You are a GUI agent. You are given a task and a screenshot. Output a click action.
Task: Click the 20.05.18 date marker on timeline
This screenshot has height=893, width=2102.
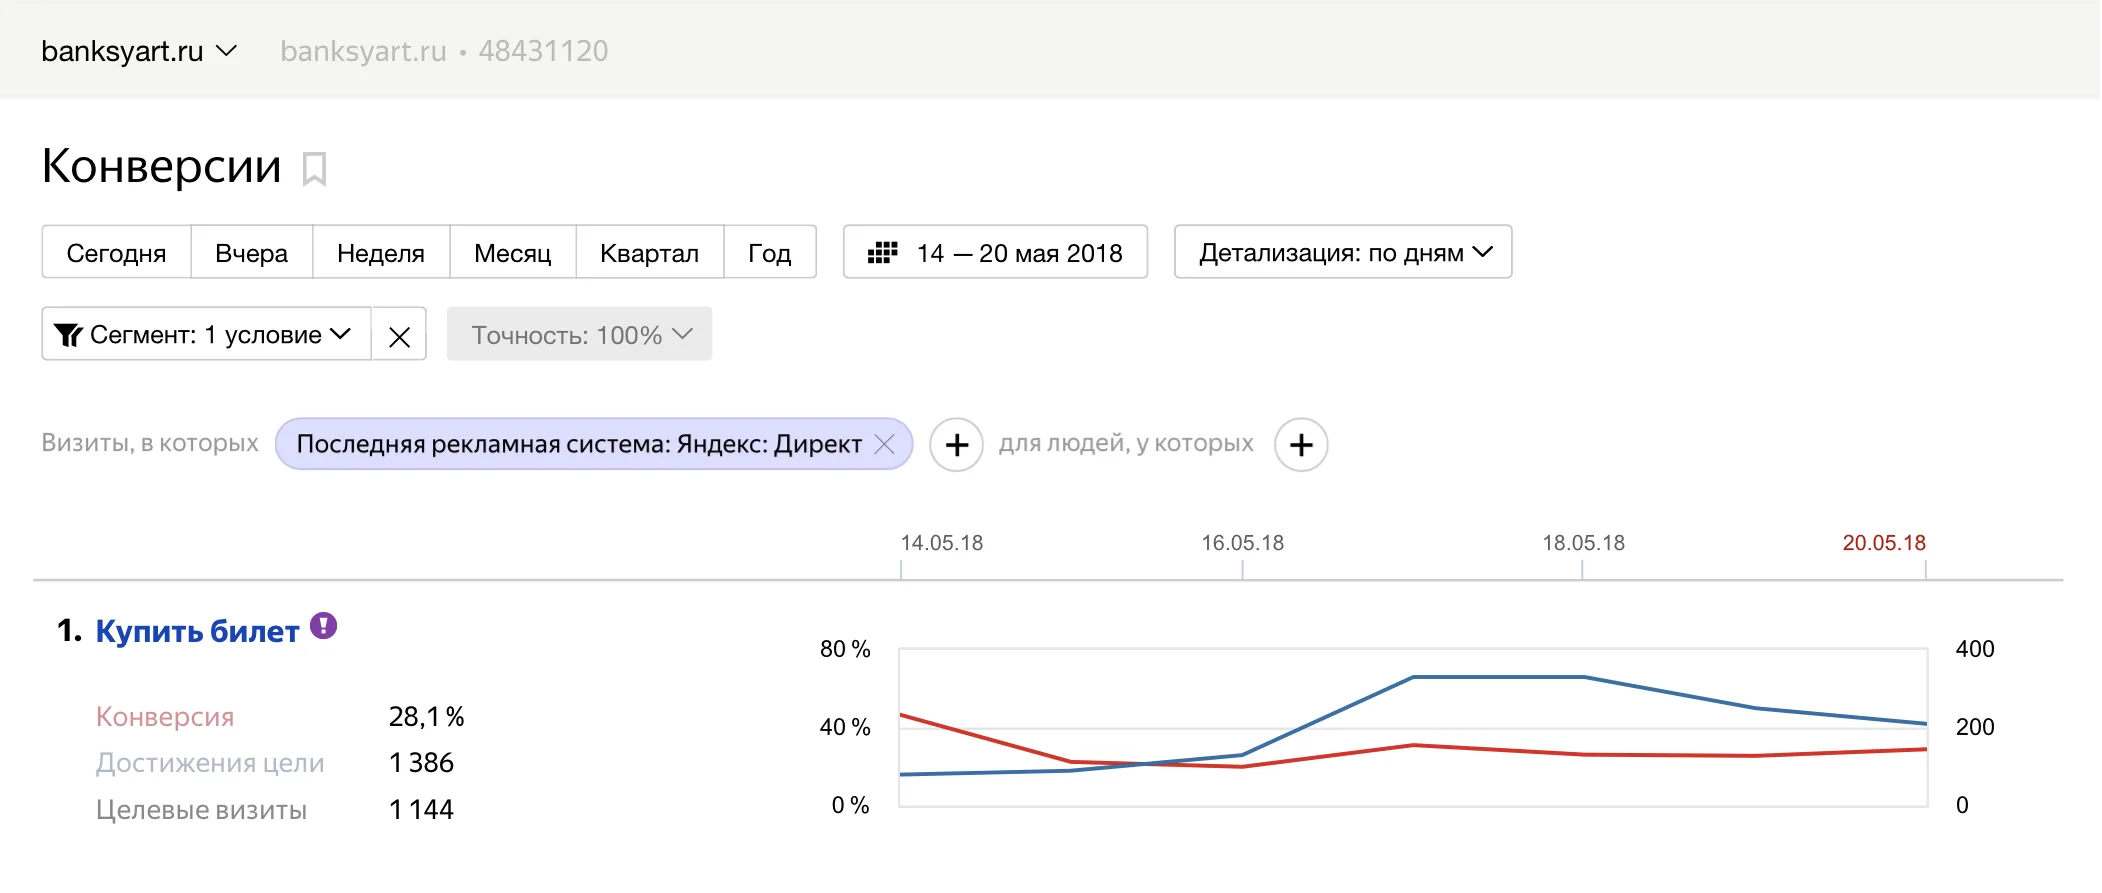(1884, 543)
